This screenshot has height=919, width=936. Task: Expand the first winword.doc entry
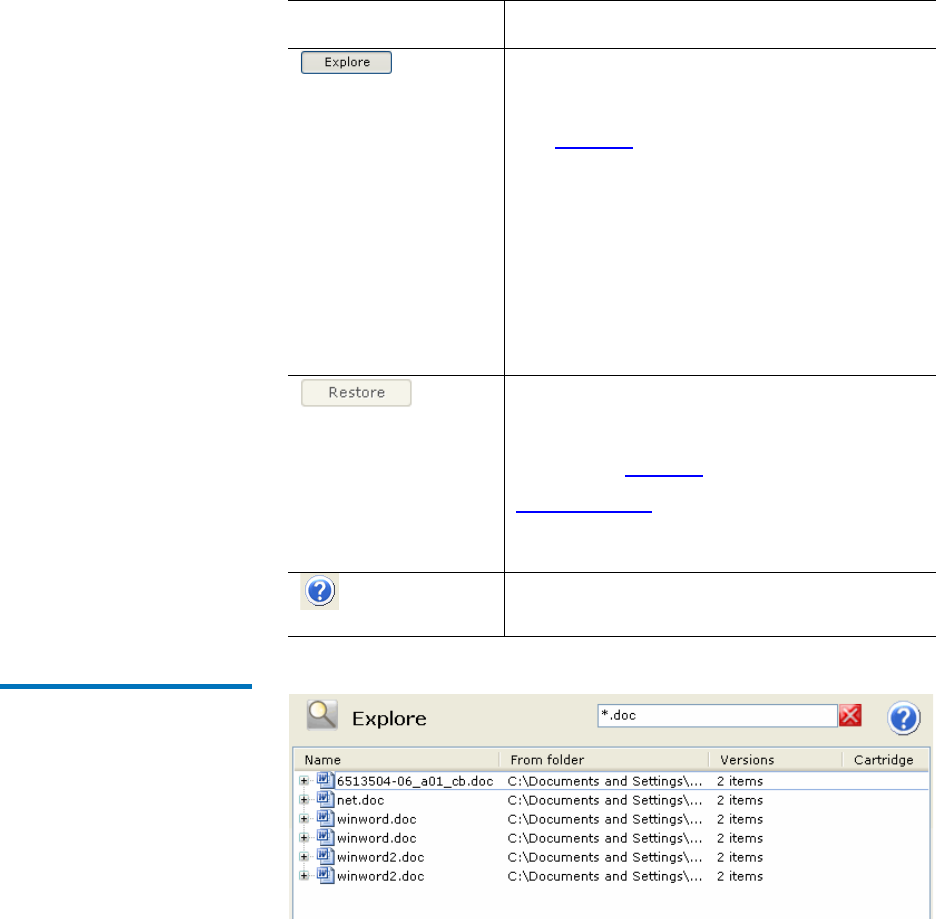(x=304, y=819)
